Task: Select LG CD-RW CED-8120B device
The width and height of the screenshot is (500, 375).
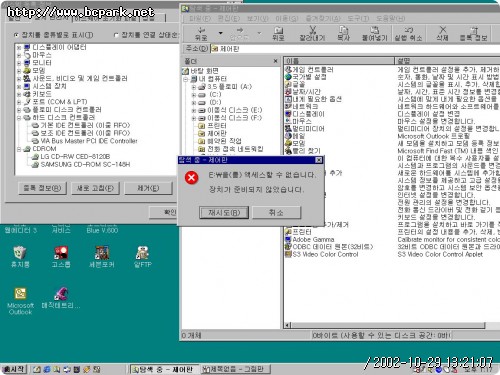Action: coord(75,156)
